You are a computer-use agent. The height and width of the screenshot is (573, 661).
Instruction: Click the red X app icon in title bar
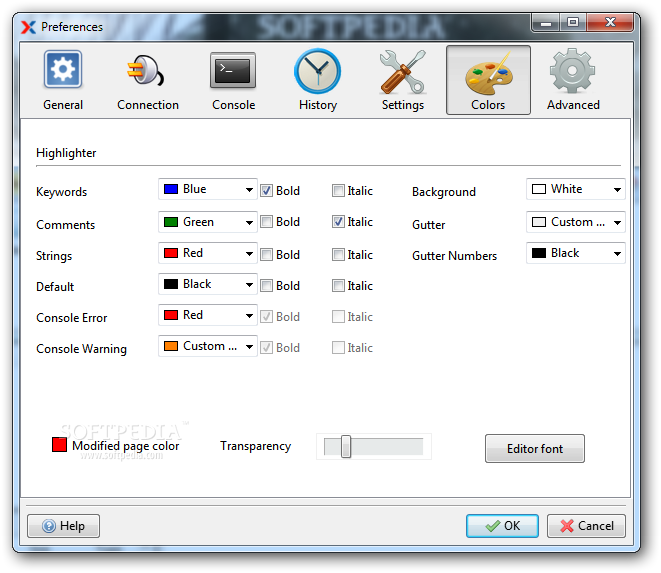pyautogui.click(x=28, y=27)
